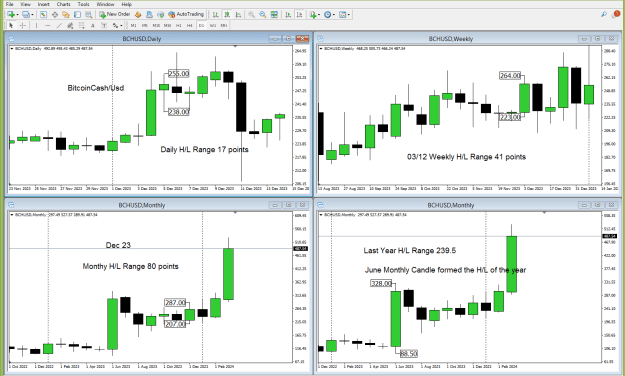Viewport: 625px width, 376px height.
Task: Select the Cursor arrow tool
Action: (x=11, y=25)
